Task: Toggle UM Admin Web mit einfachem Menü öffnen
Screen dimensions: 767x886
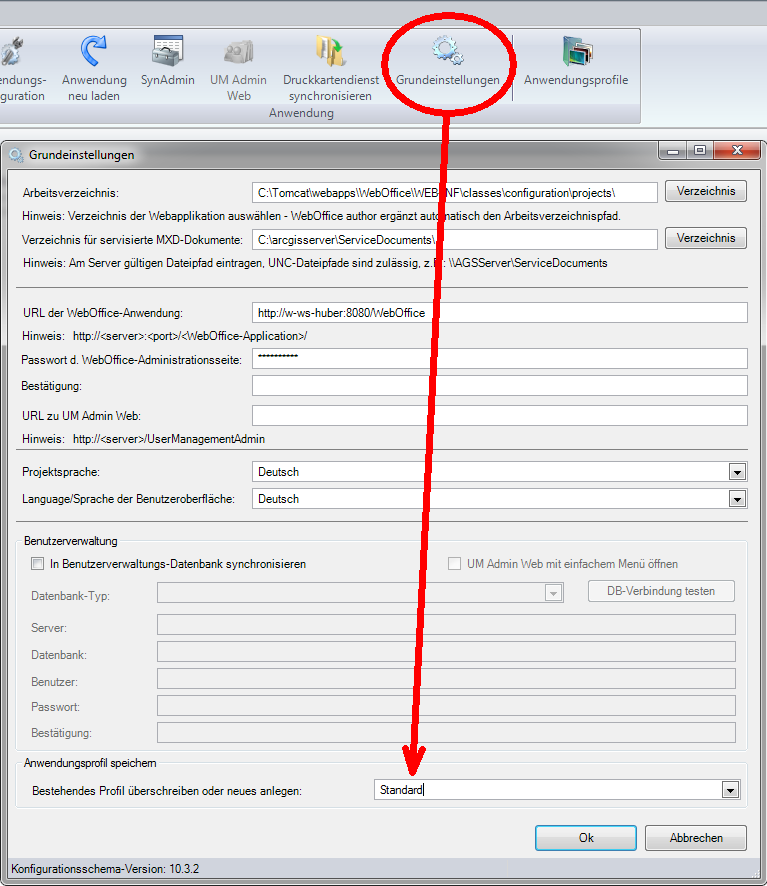Action: pos(454,563)
